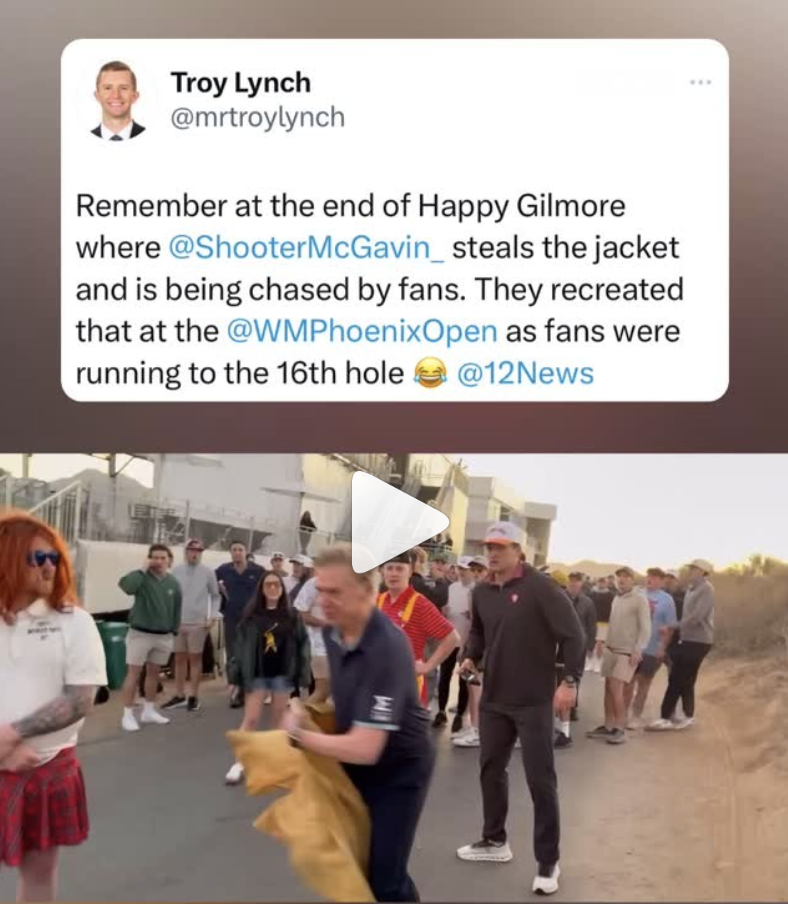788x904 pixels.
Task: Click the 'Happy Gilmore' words in tweet
Action: tap(522, 206)
